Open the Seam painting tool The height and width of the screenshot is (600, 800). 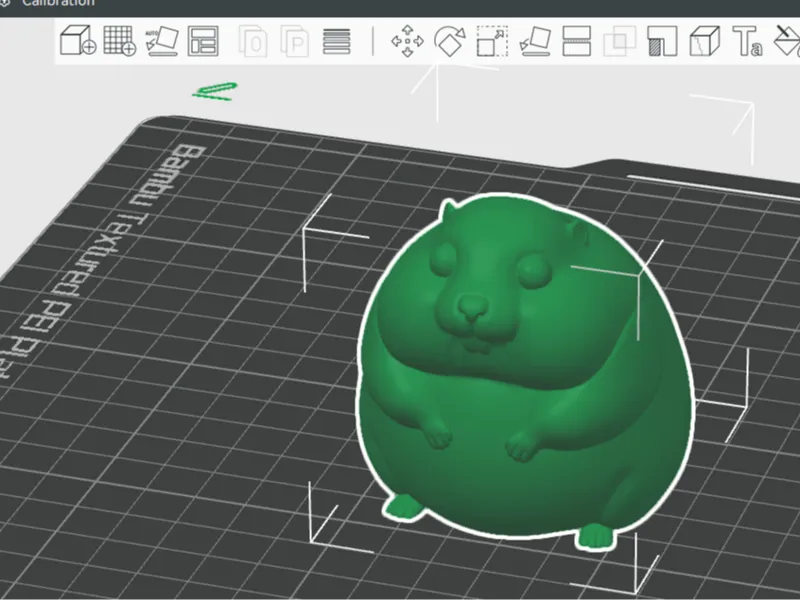click(704, 41)
